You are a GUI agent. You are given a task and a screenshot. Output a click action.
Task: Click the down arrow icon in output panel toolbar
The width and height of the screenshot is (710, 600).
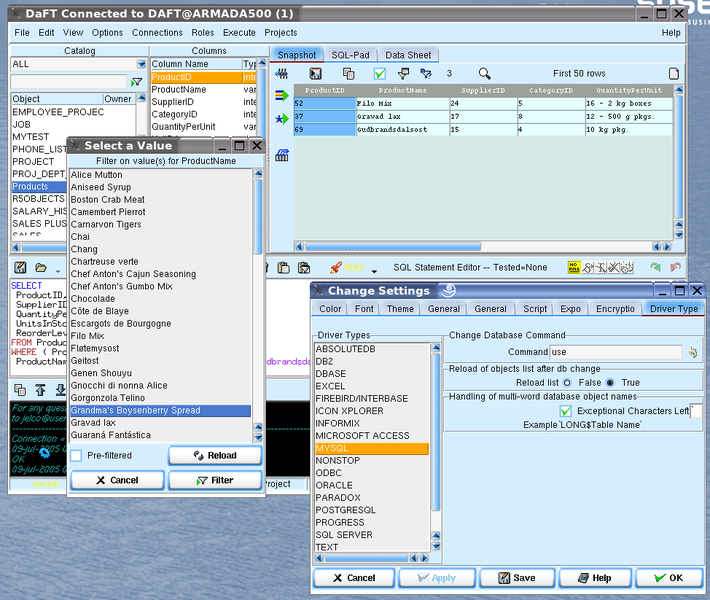pyautogui.click(x=61, y=389)
